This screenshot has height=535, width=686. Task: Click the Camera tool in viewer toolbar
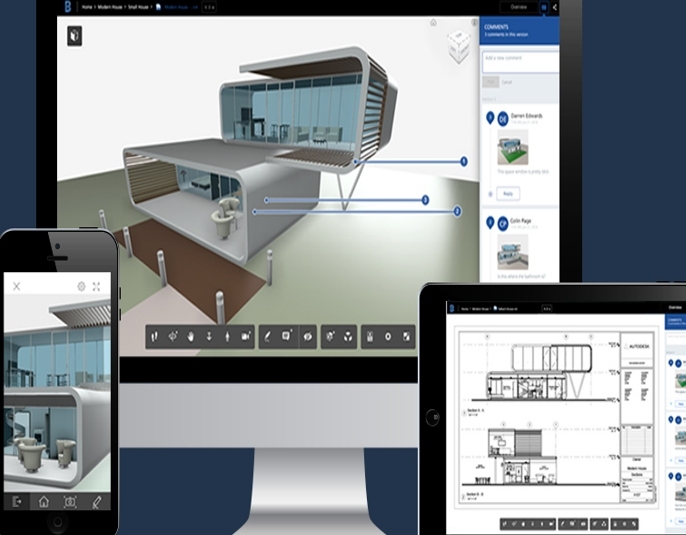point(246,337)
